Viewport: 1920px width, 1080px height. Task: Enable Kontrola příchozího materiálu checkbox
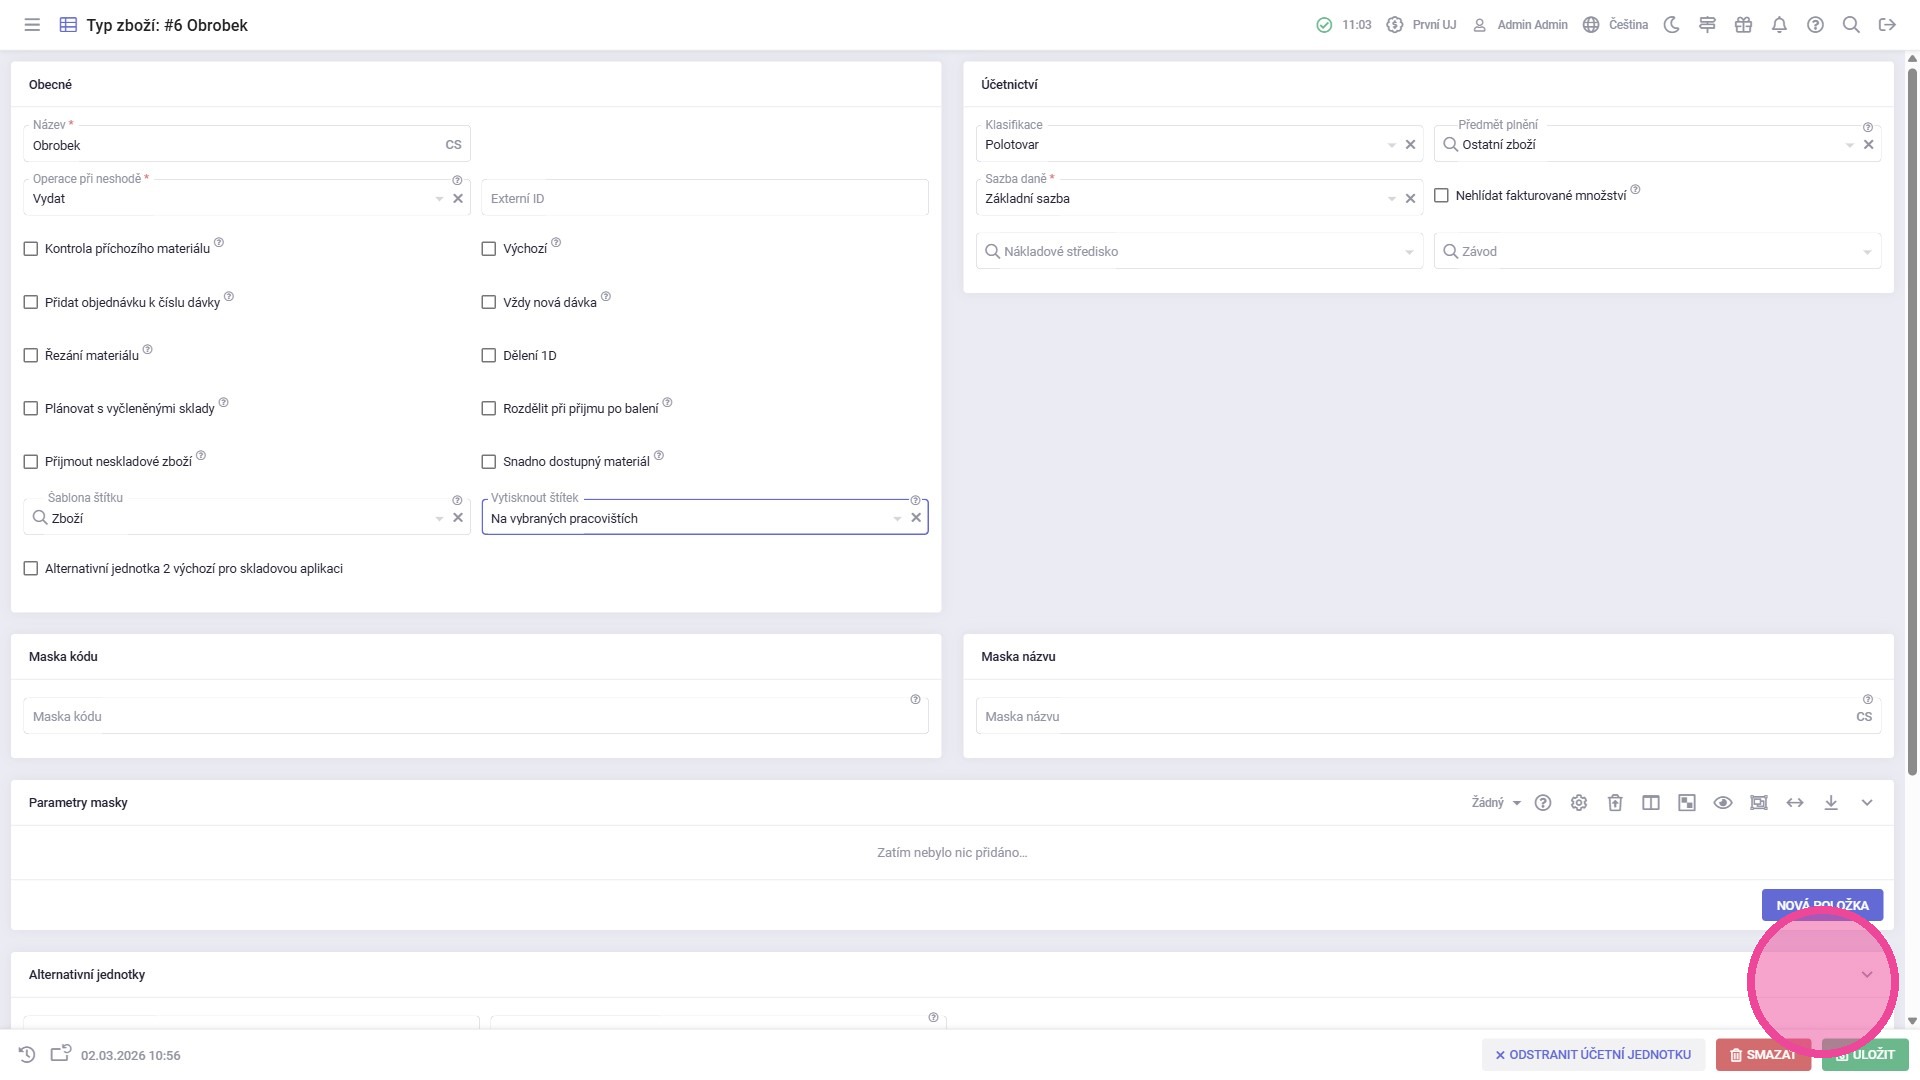click(31, 249)
